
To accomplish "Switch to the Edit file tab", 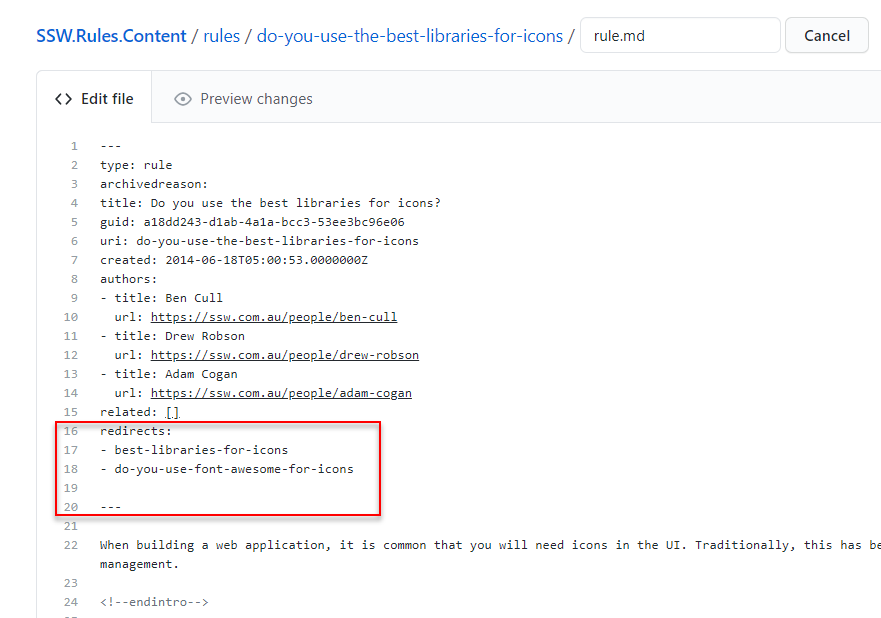I will [x=95, y=98].
